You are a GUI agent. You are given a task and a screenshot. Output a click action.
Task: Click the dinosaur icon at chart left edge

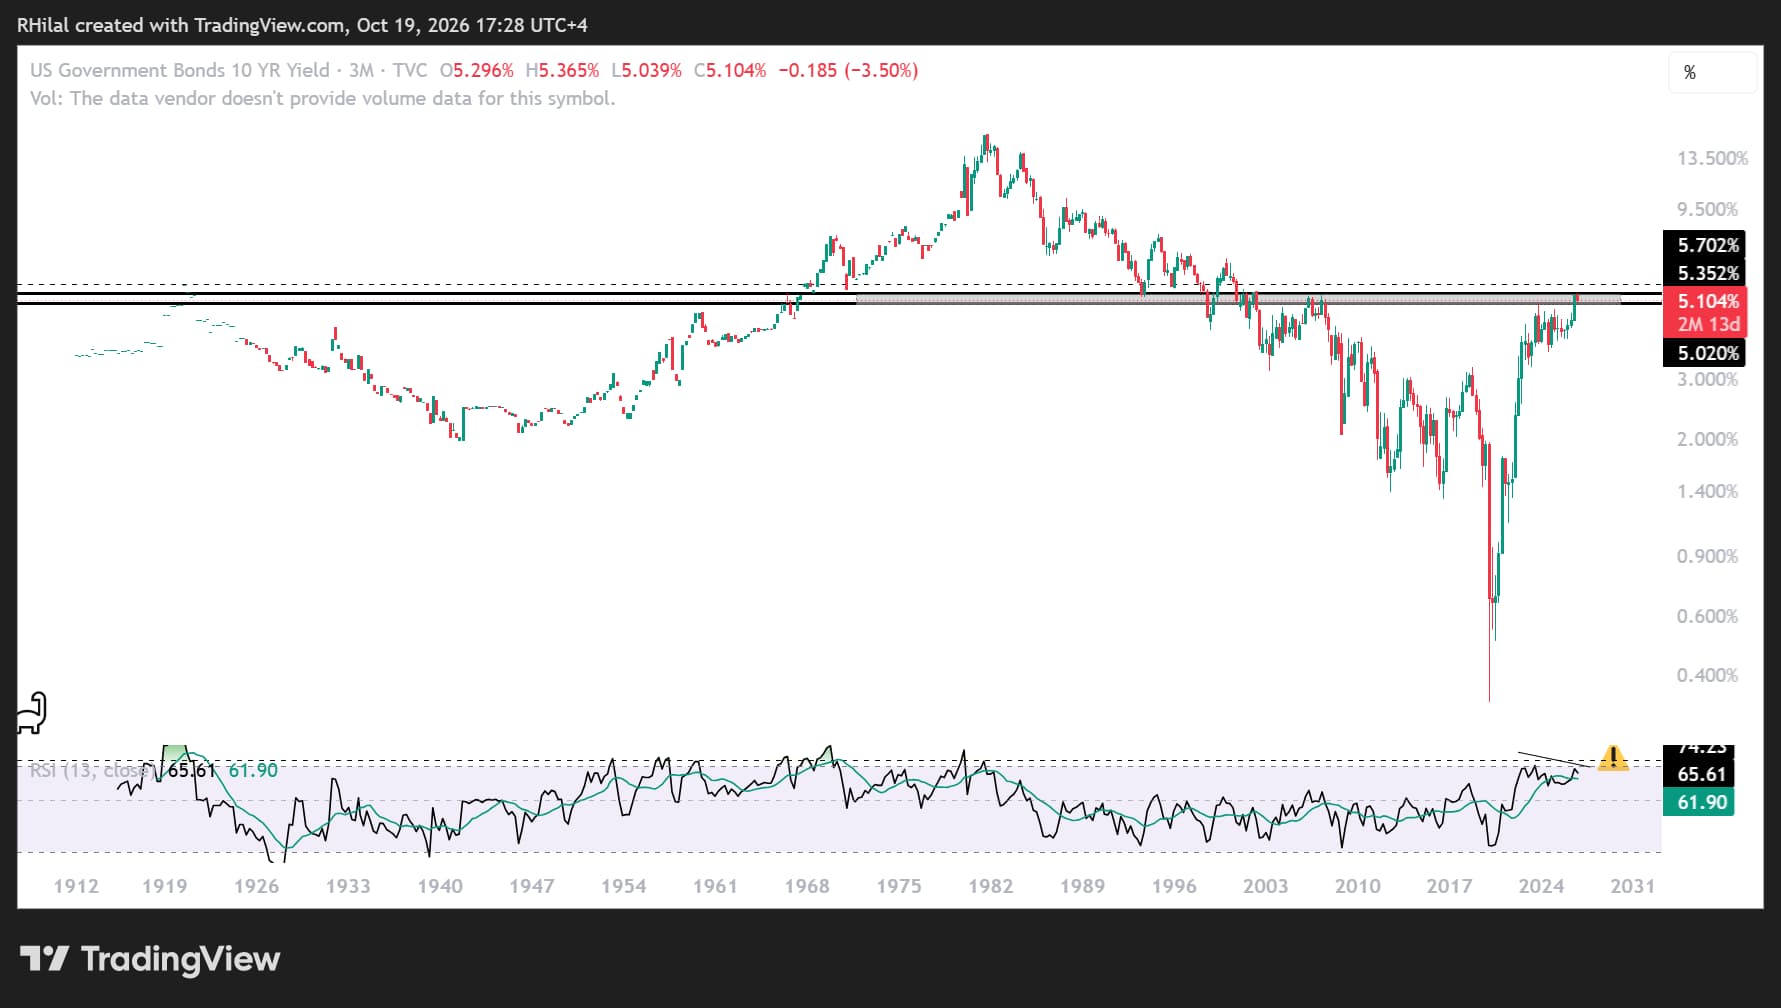32,712
